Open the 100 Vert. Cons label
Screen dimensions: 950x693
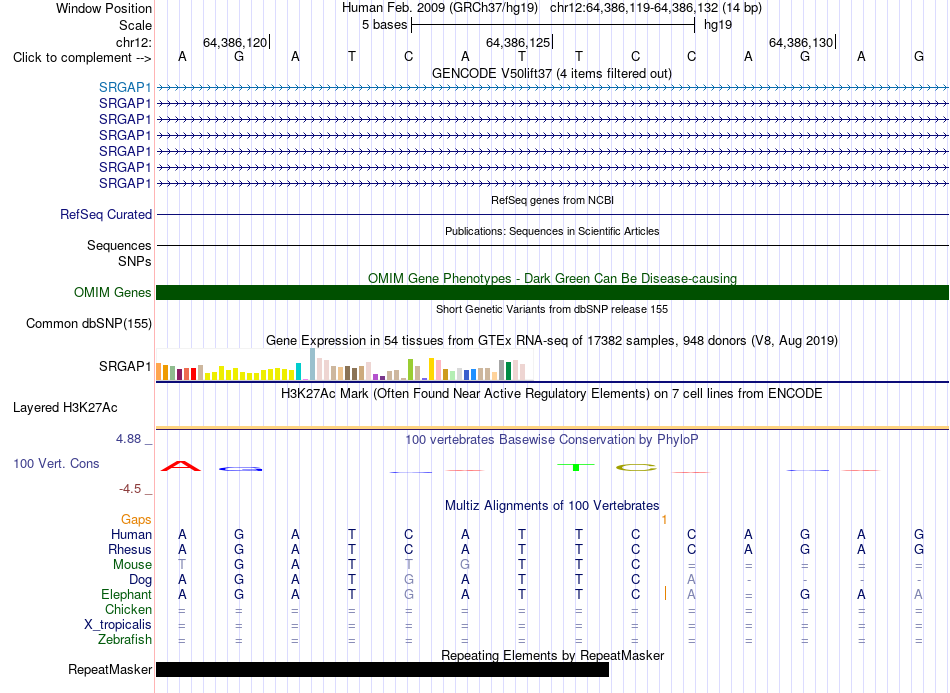(x=56, y=463)
